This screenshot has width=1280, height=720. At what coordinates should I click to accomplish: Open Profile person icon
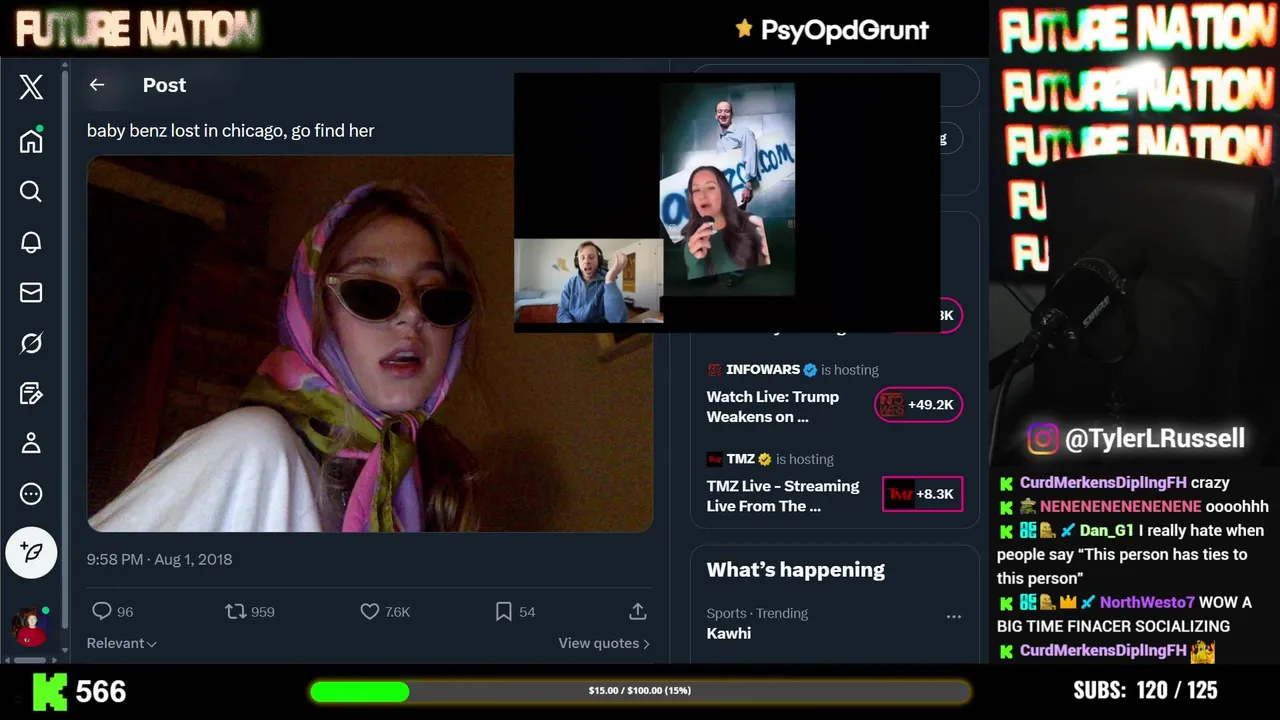(x=31, y=443)
